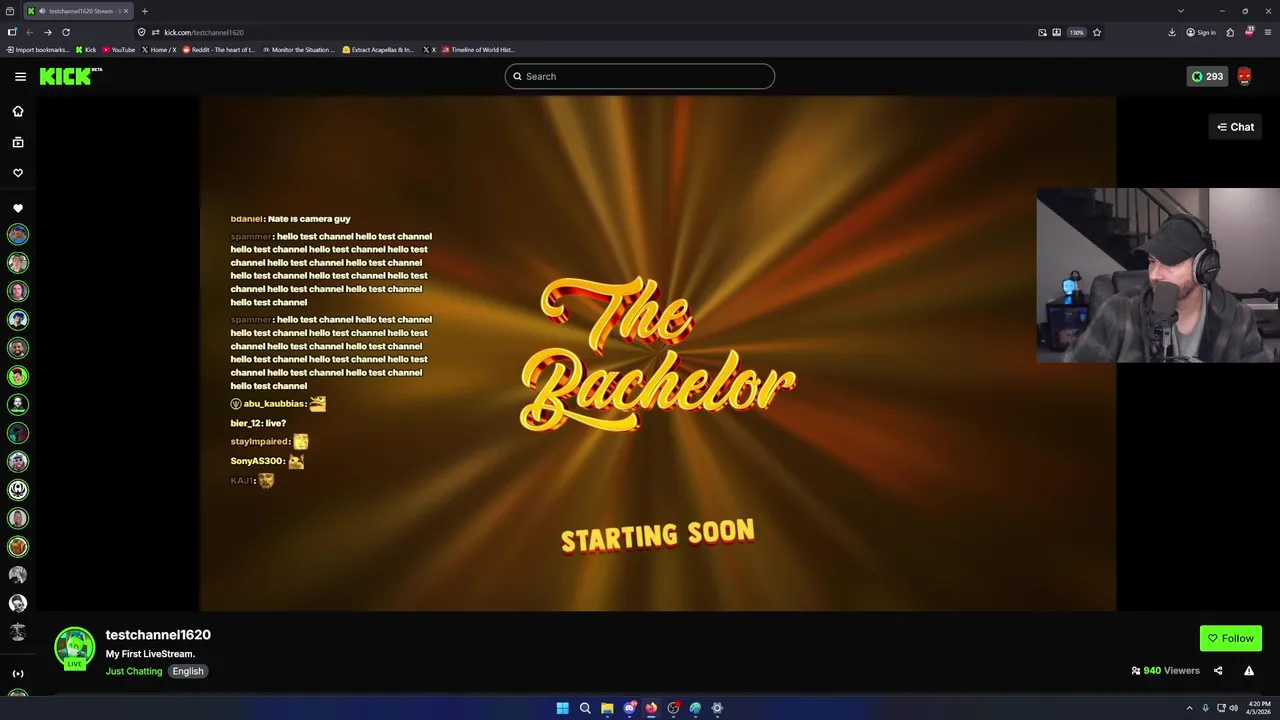The image size is (1280, 720).
Task: Toggle picture-in-picture icon in address bar
Action: click(1042, 32)
